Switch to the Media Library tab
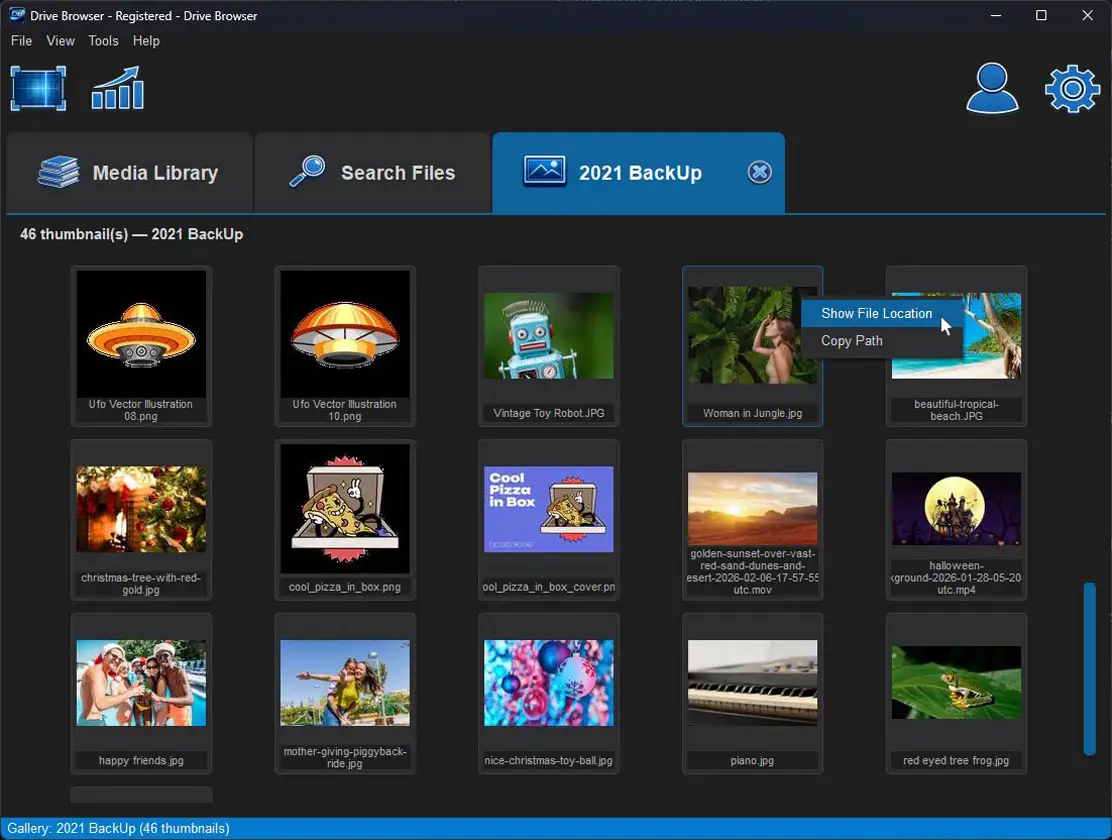 (x=129, y=173)
